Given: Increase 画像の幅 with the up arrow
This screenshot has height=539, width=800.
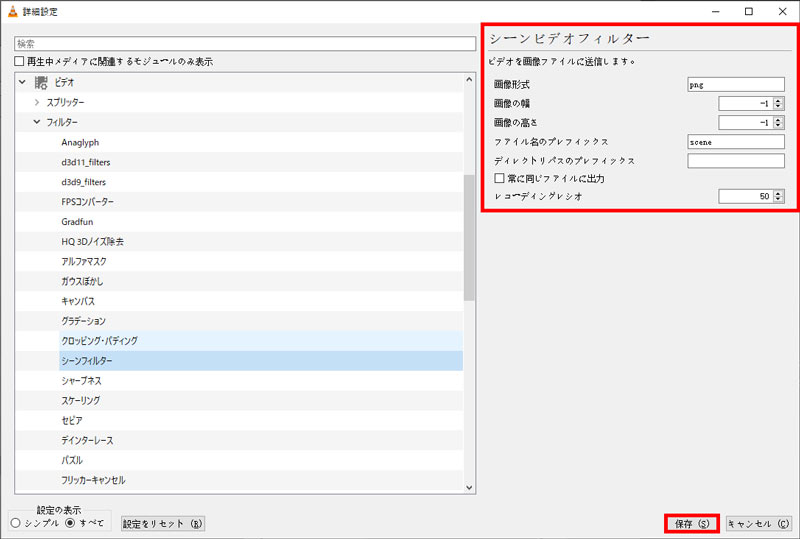Looking at the screenshot, I should point(778,99).
